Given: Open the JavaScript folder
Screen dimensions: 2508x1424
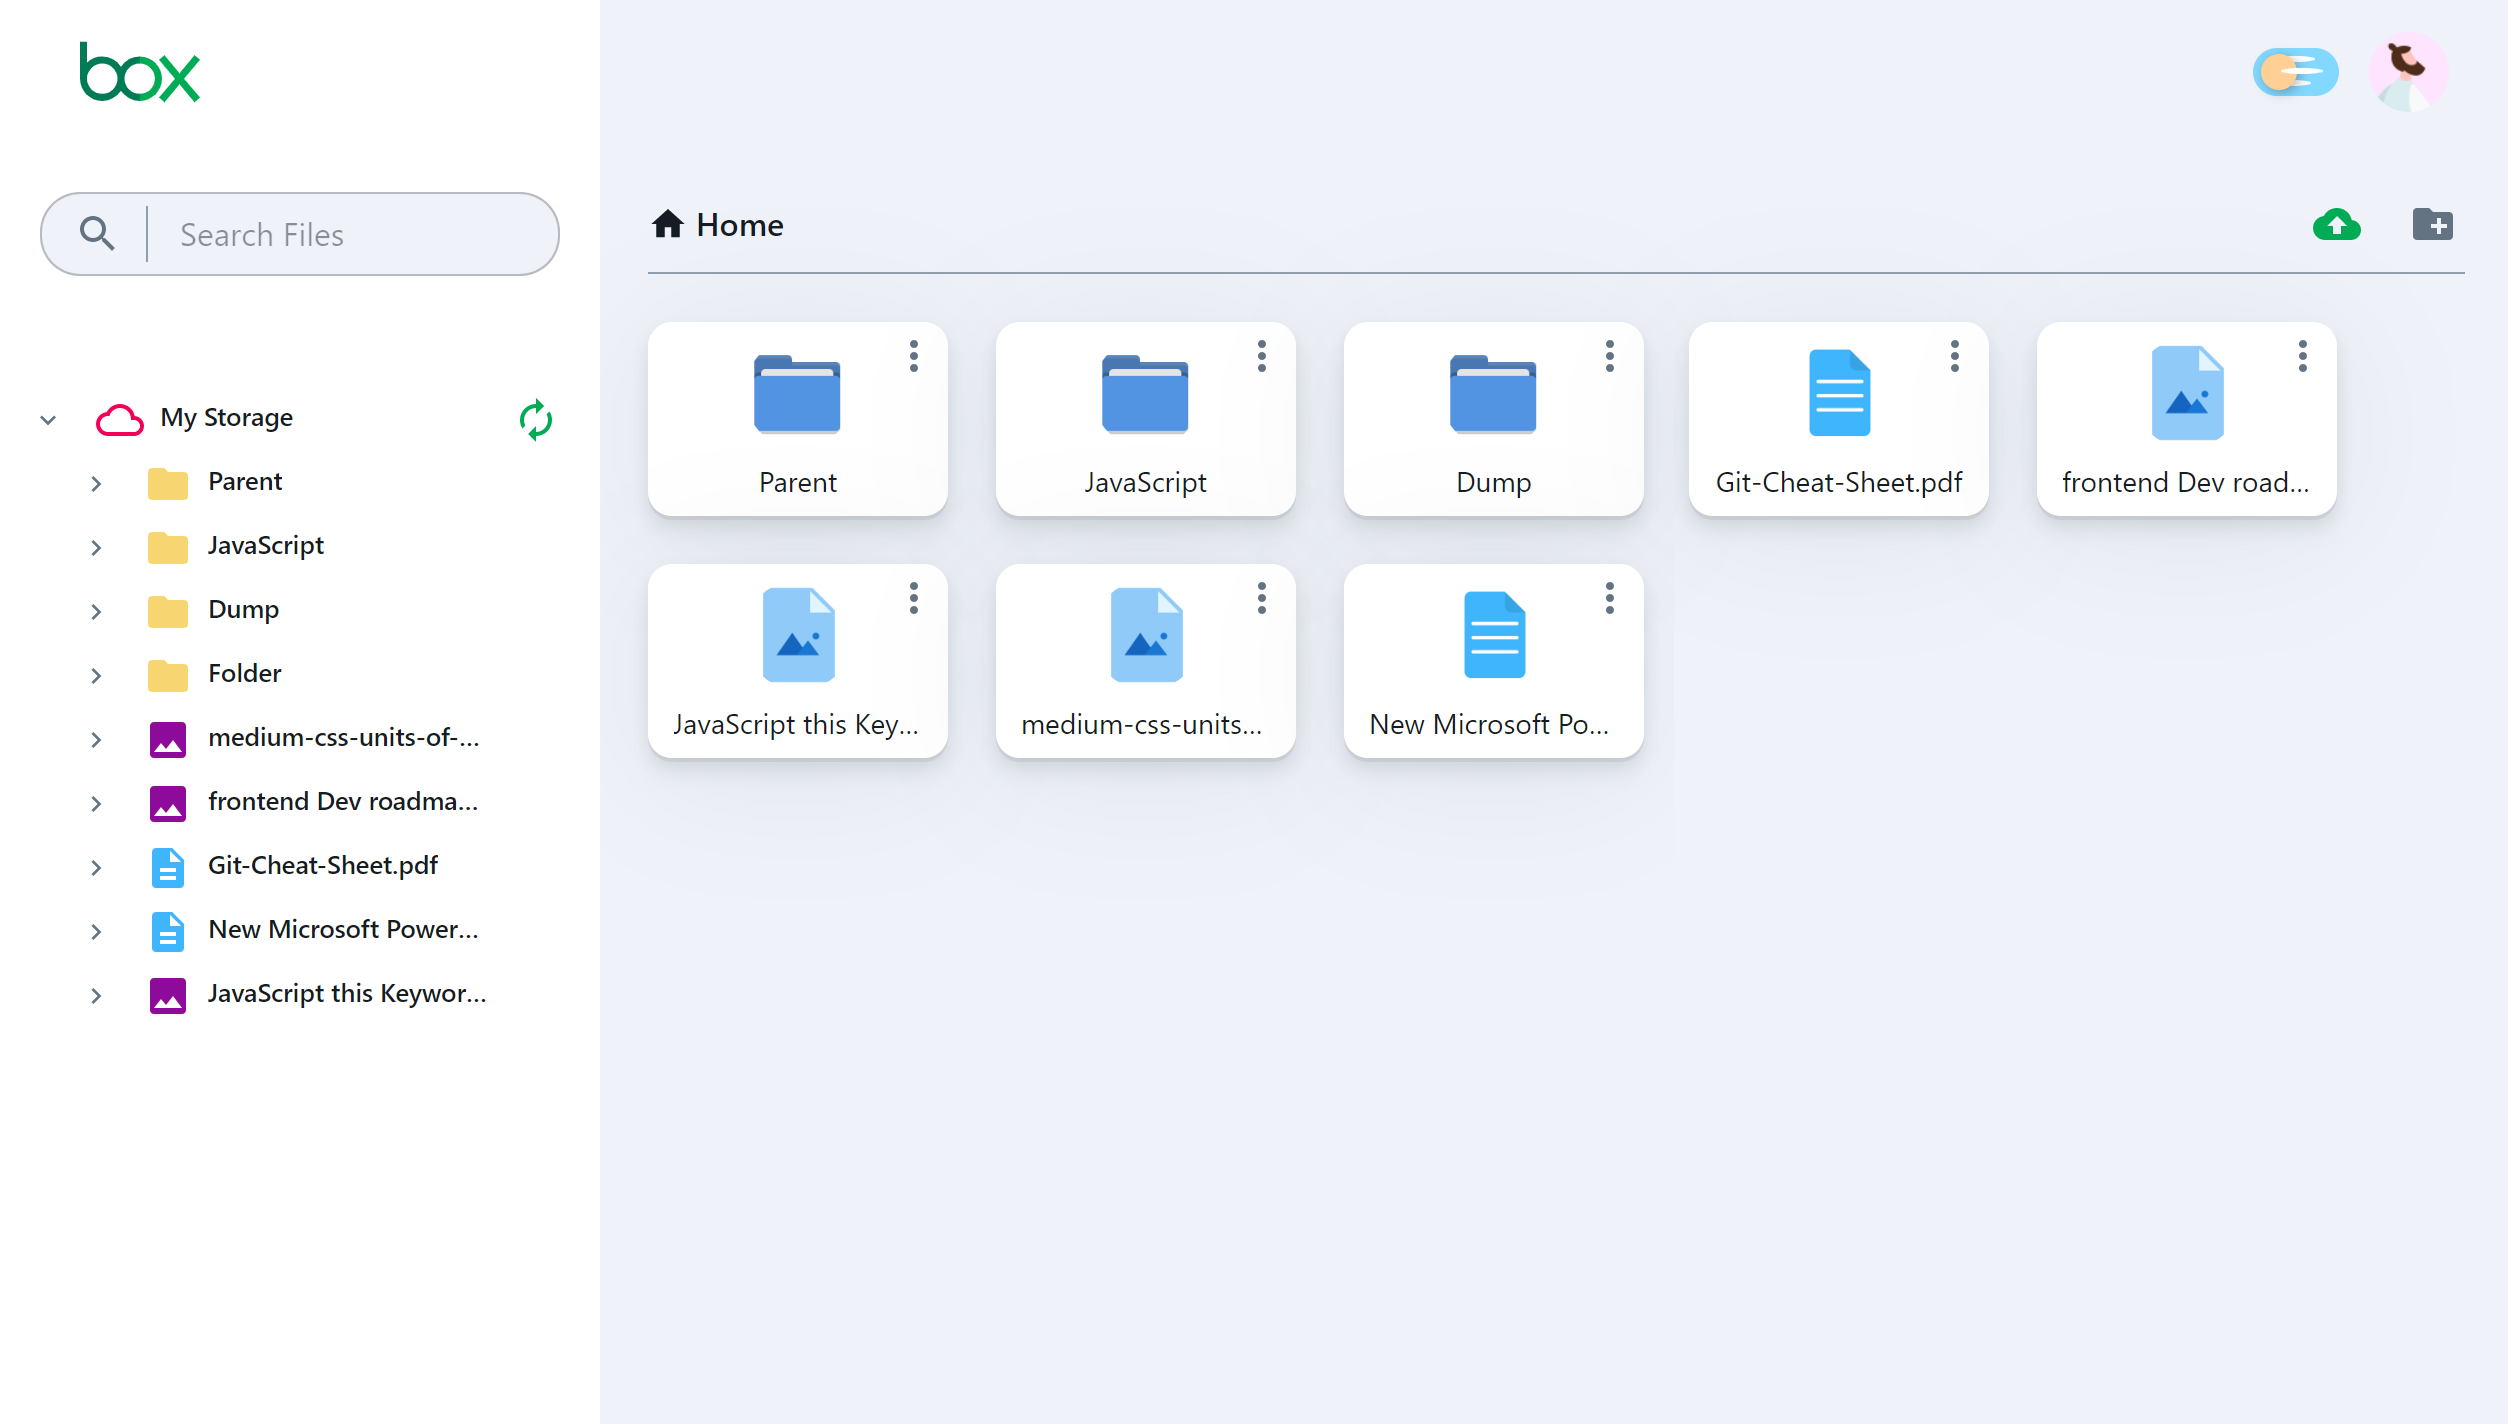Looking at the screenshot, I should [x=1144, y=418].
